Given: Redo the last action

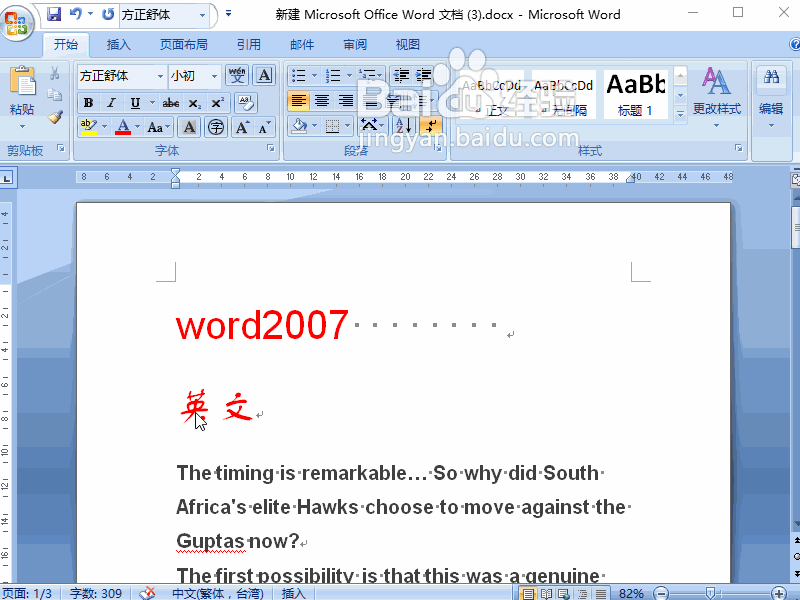Looking at the screenshot, I should coord(108,14).
